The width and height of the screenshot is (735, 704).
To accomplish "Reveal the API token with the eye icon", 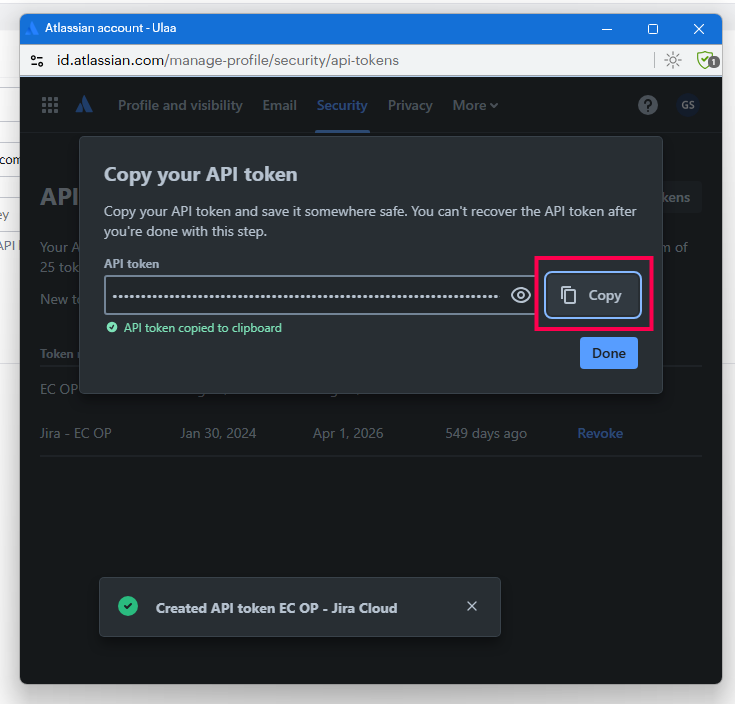I will pos(520,295).
